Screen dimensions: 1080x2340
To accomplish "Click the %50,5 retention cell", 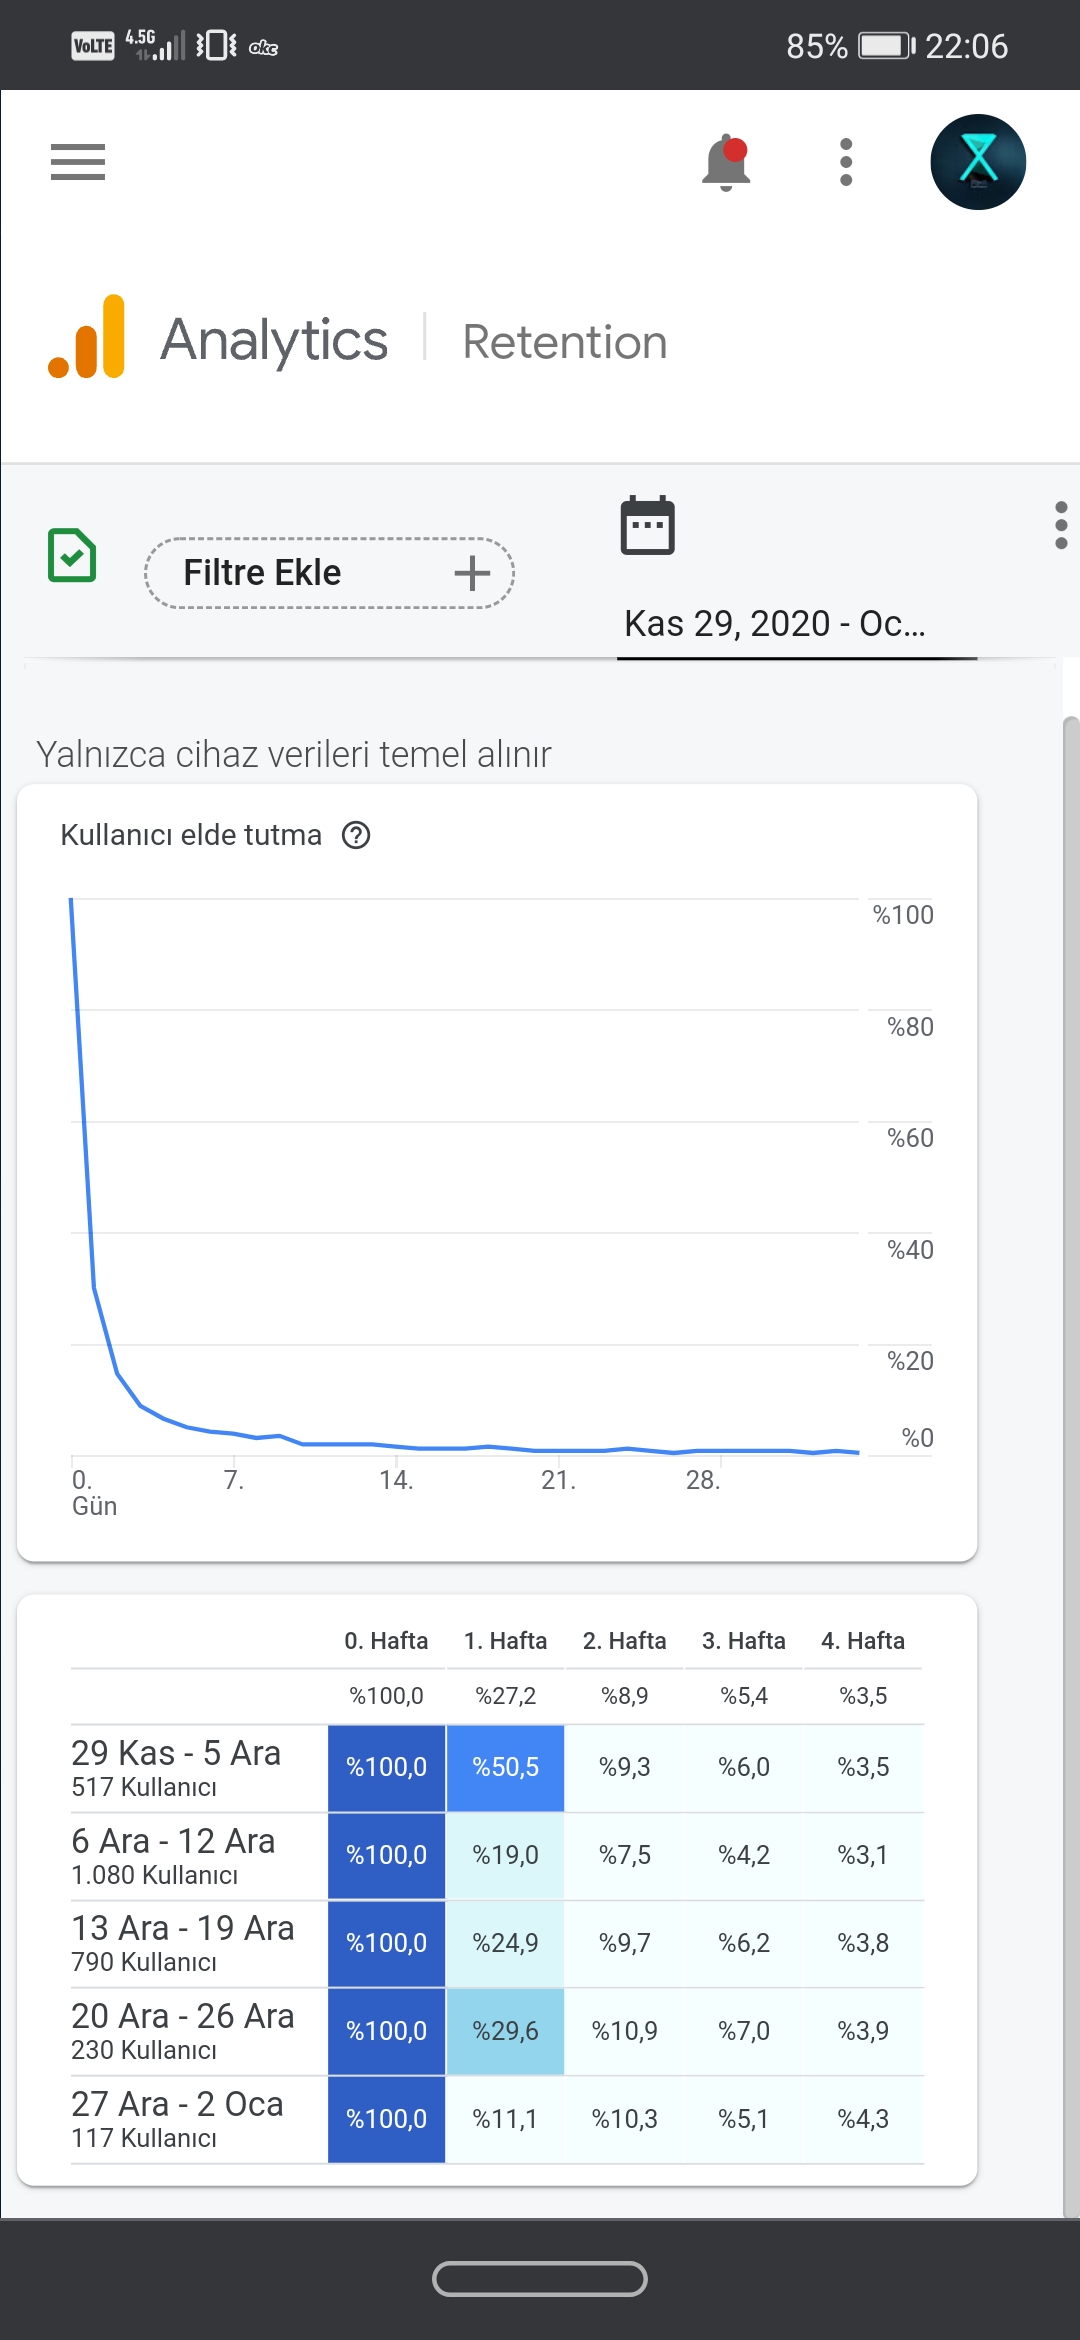I will click(x=505, y=1768).
